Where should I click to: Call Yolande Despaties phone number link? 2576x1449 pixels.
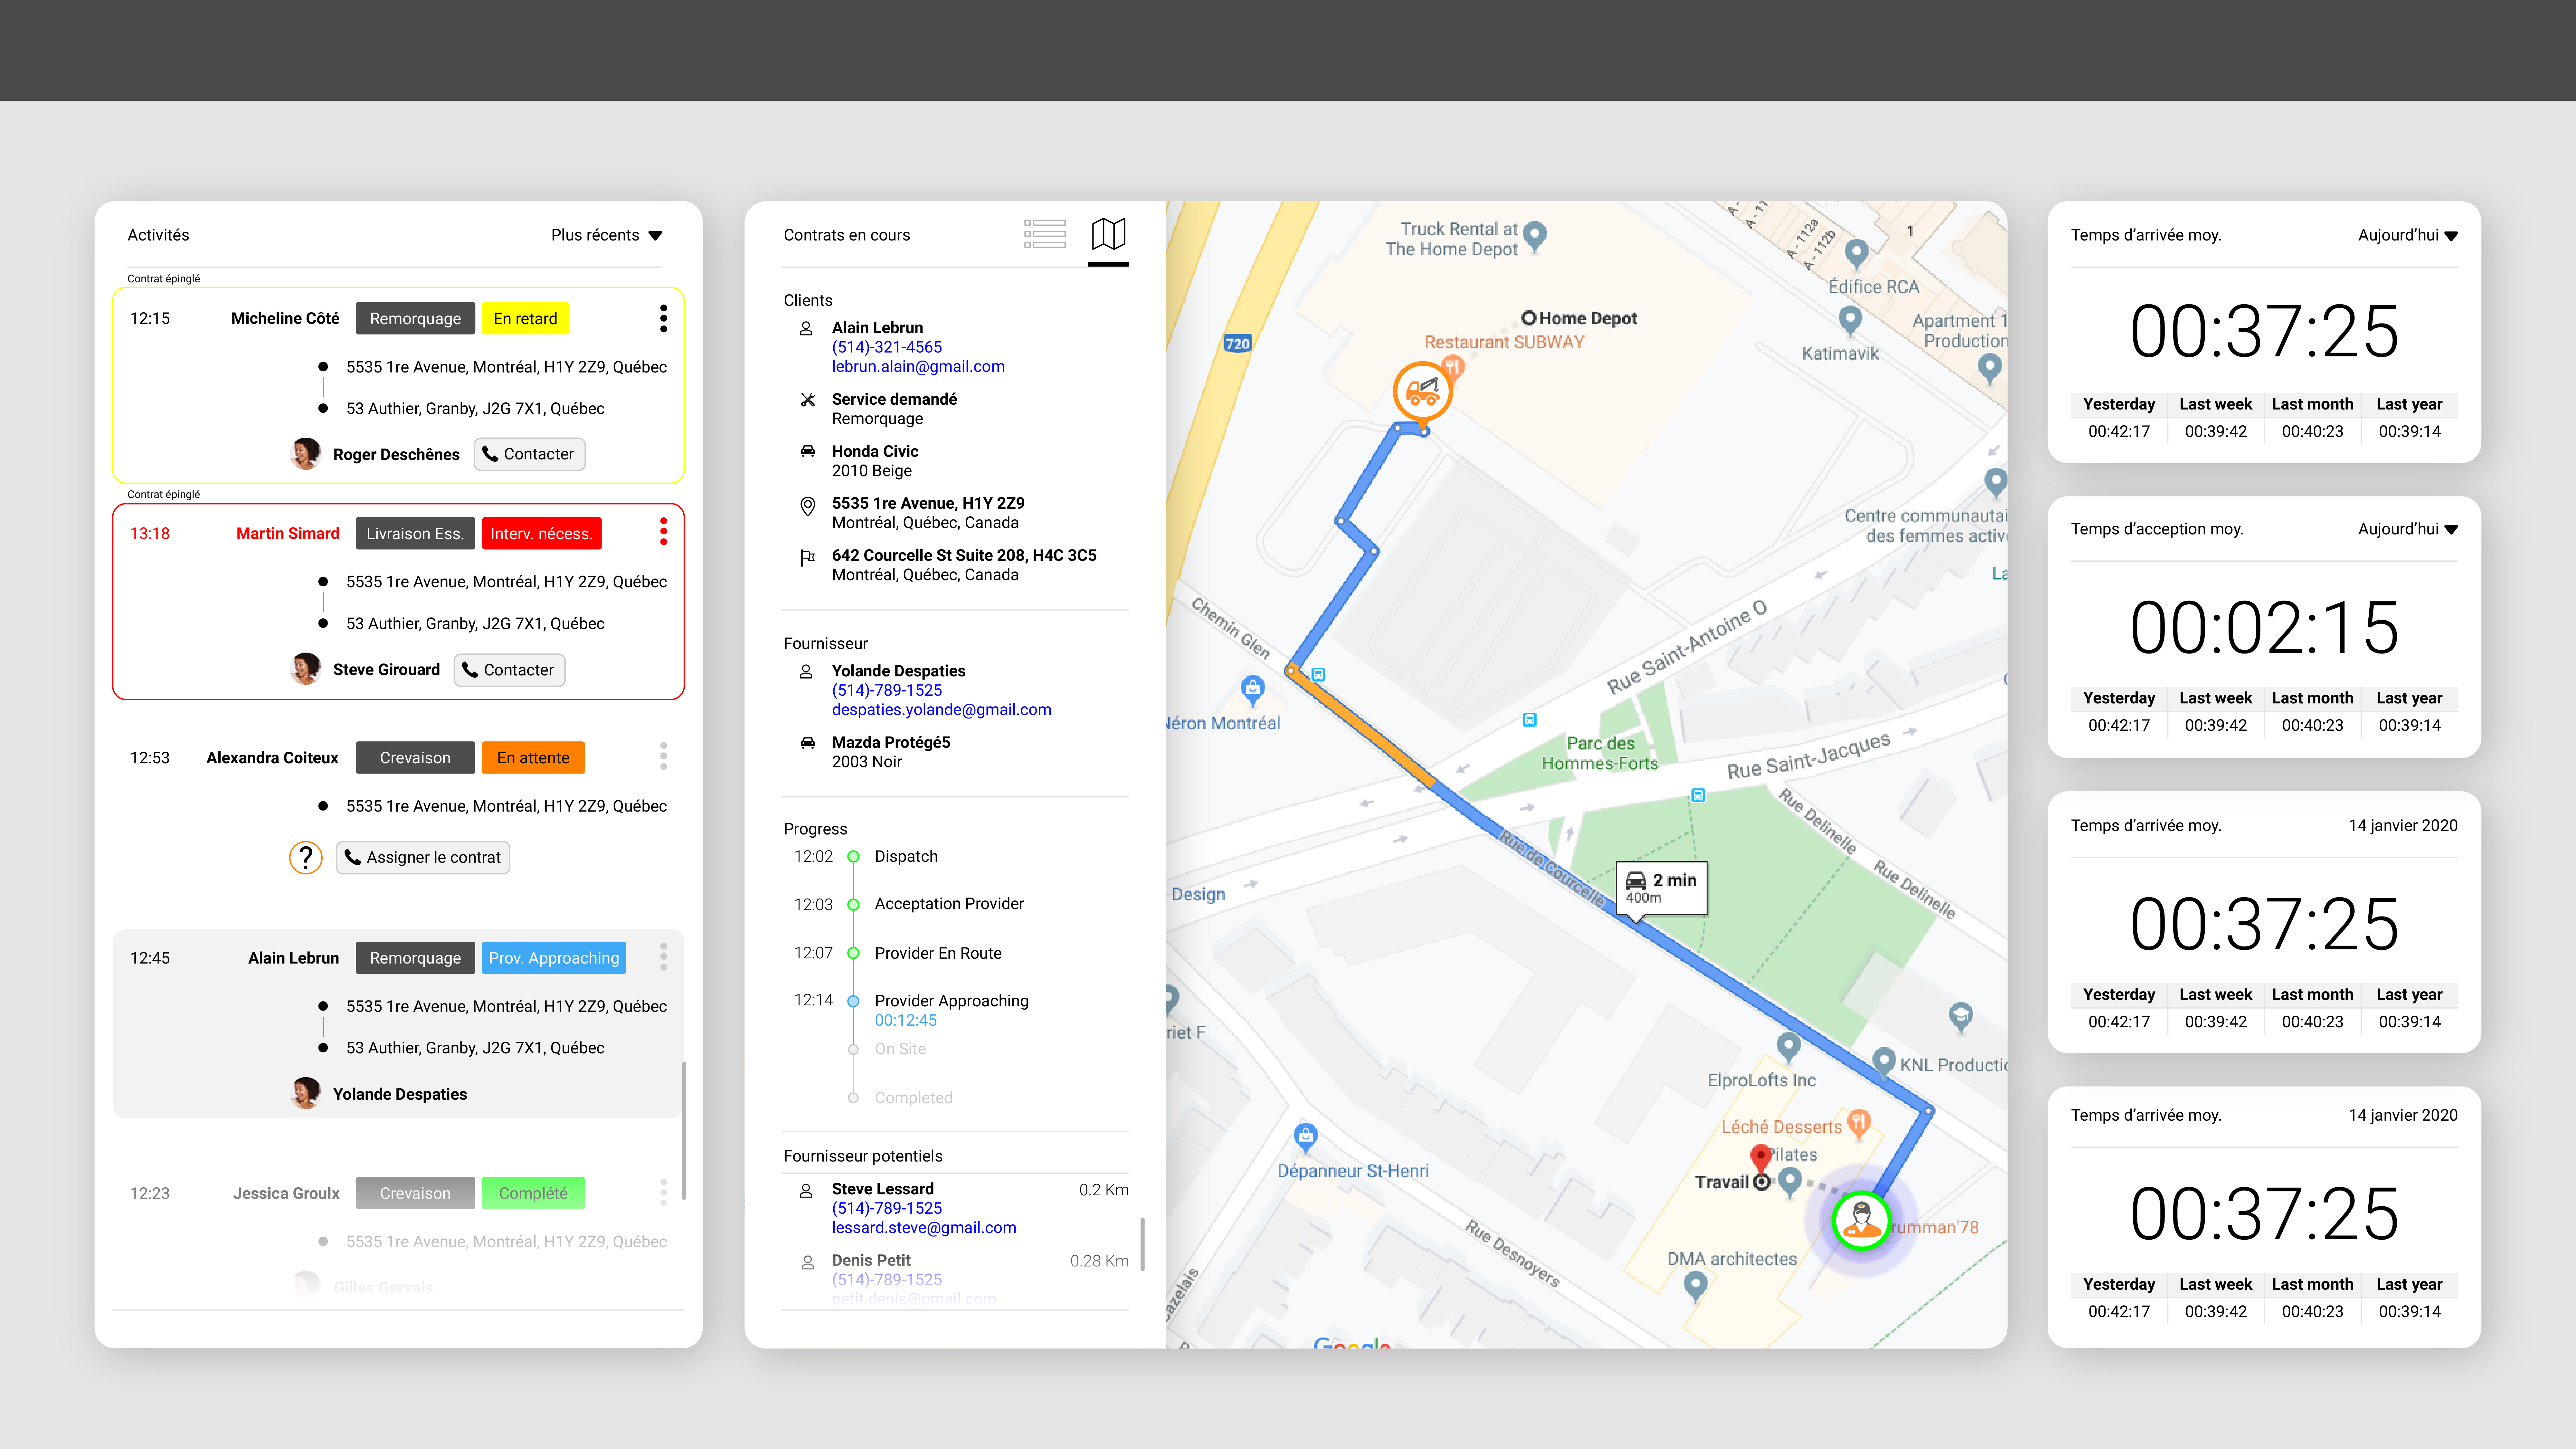coord(887,690)
